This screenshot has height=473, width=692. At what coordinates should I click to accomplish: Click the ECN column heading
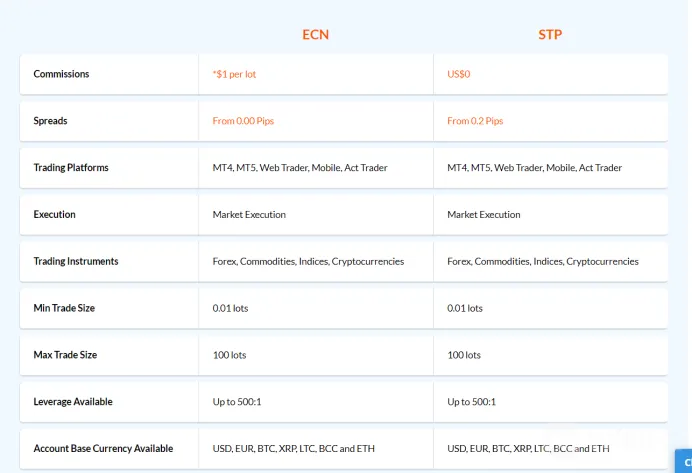[316, 35]
